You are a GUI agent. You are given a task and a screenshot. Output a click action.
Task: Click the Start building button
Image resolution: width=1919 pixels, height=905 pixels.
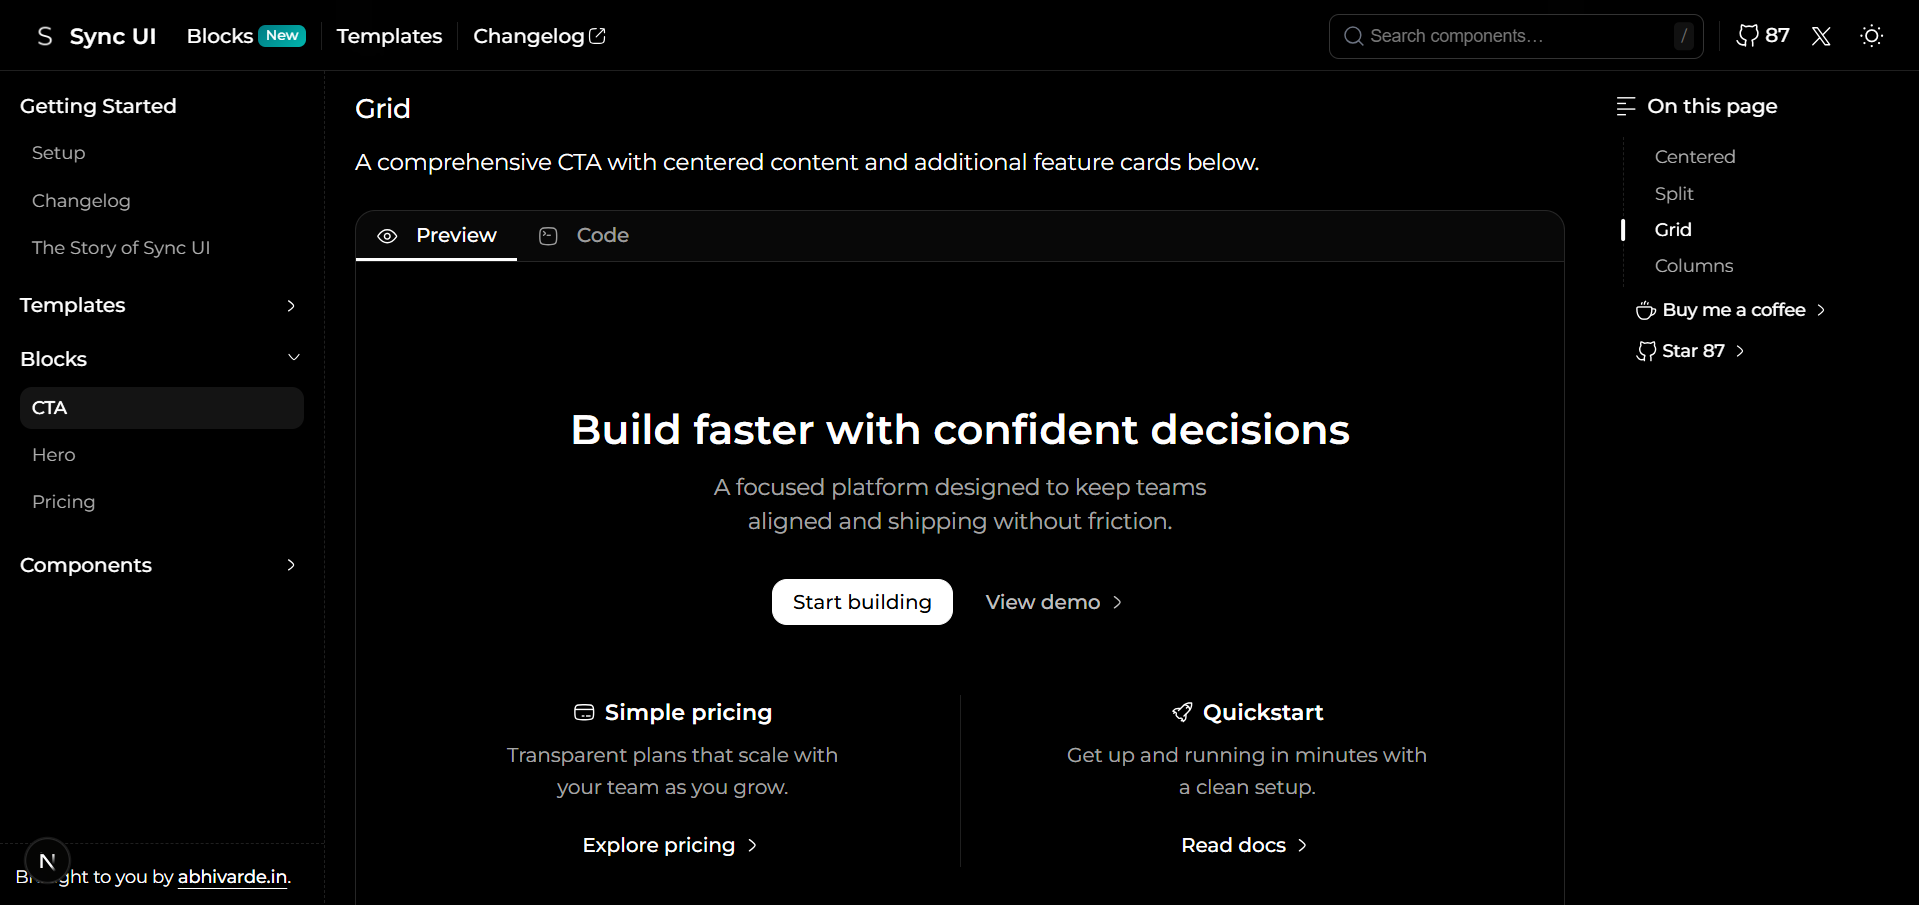tap(861, 602)
